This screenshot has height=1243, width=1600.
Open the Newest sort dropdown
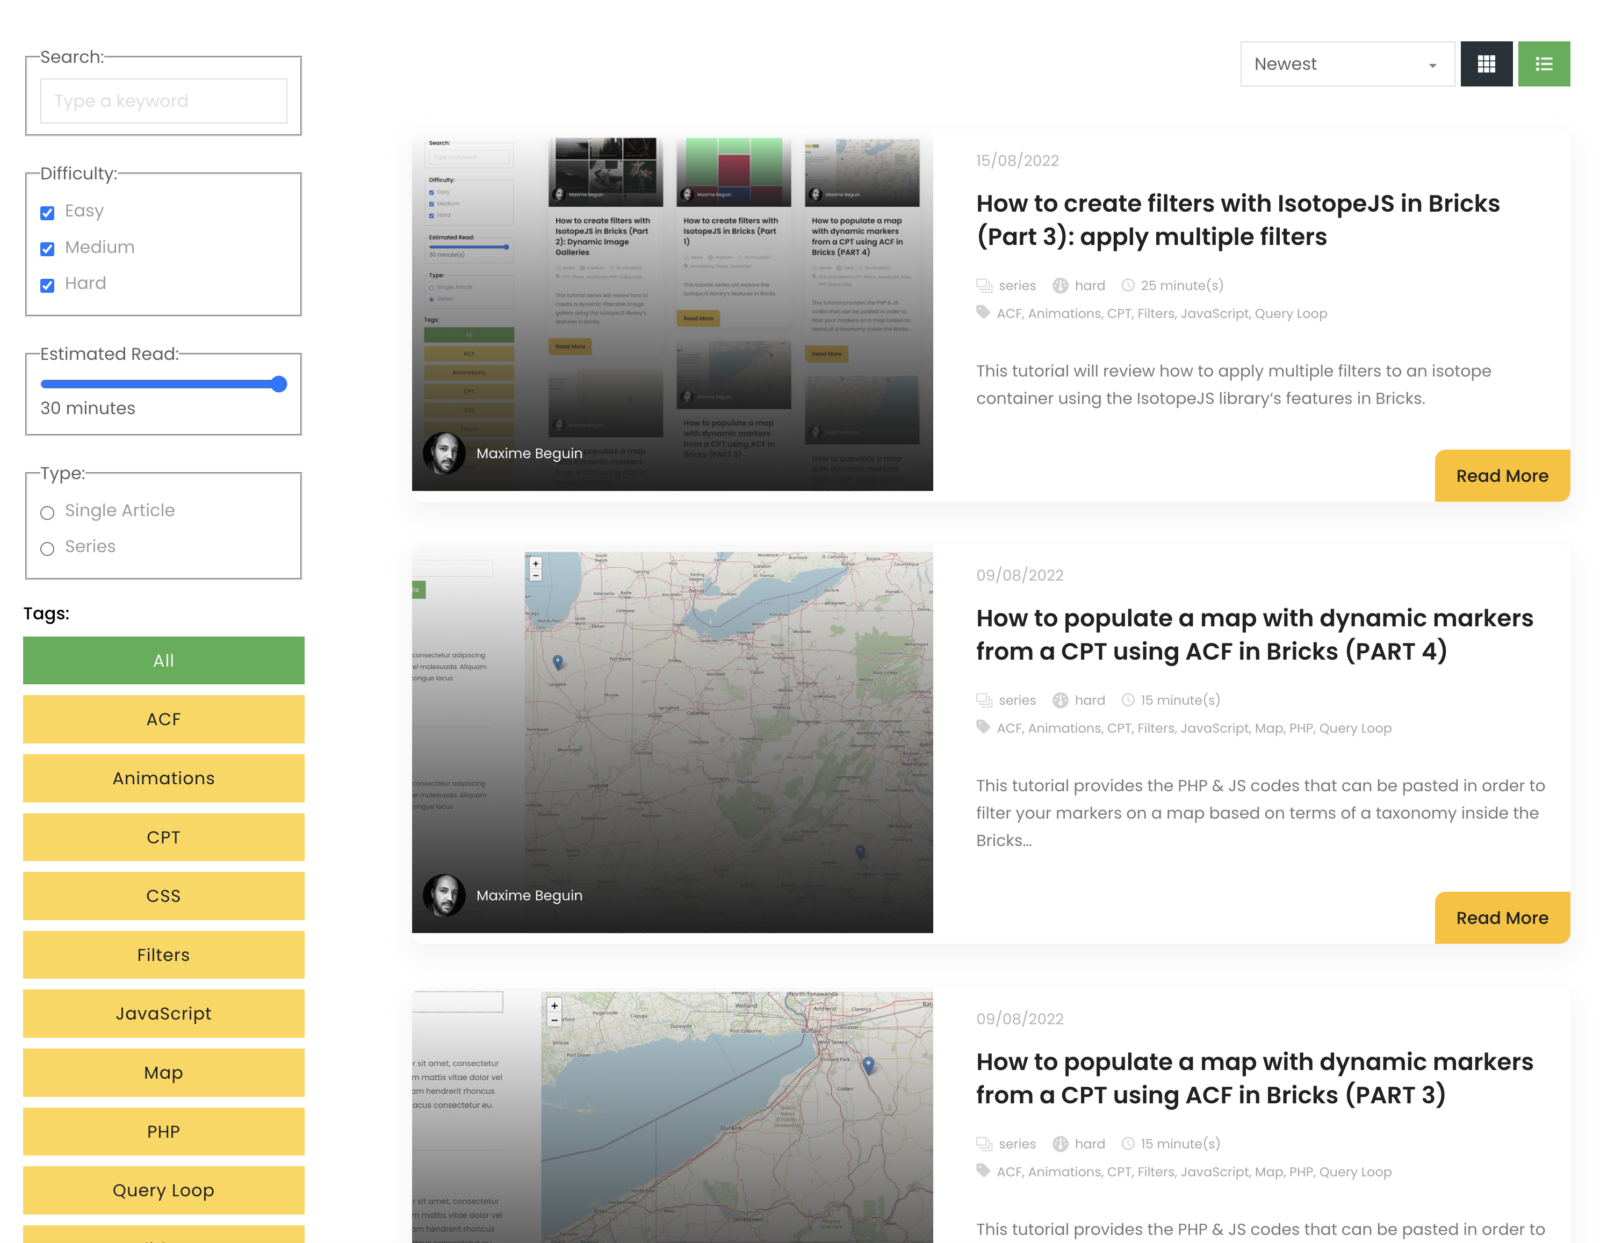click(x=1346, y=64)
